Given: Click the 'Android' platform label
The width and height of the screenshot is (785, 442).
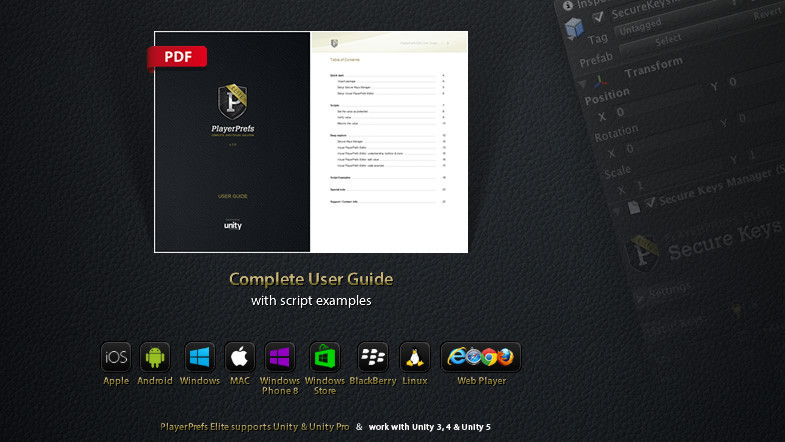Looking at the screenshot, I should [155, 380].
